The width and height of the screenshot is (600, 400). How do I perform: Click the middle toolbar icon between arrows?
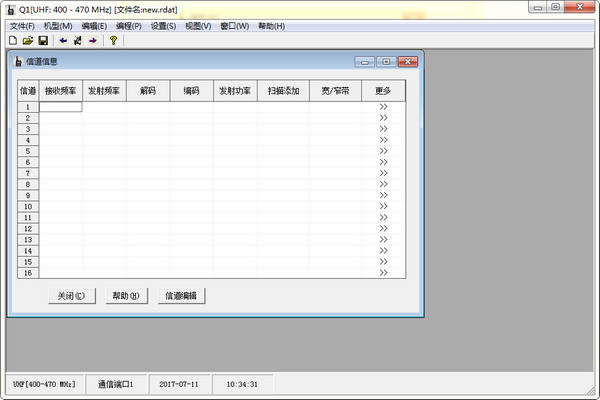point(78,40)
